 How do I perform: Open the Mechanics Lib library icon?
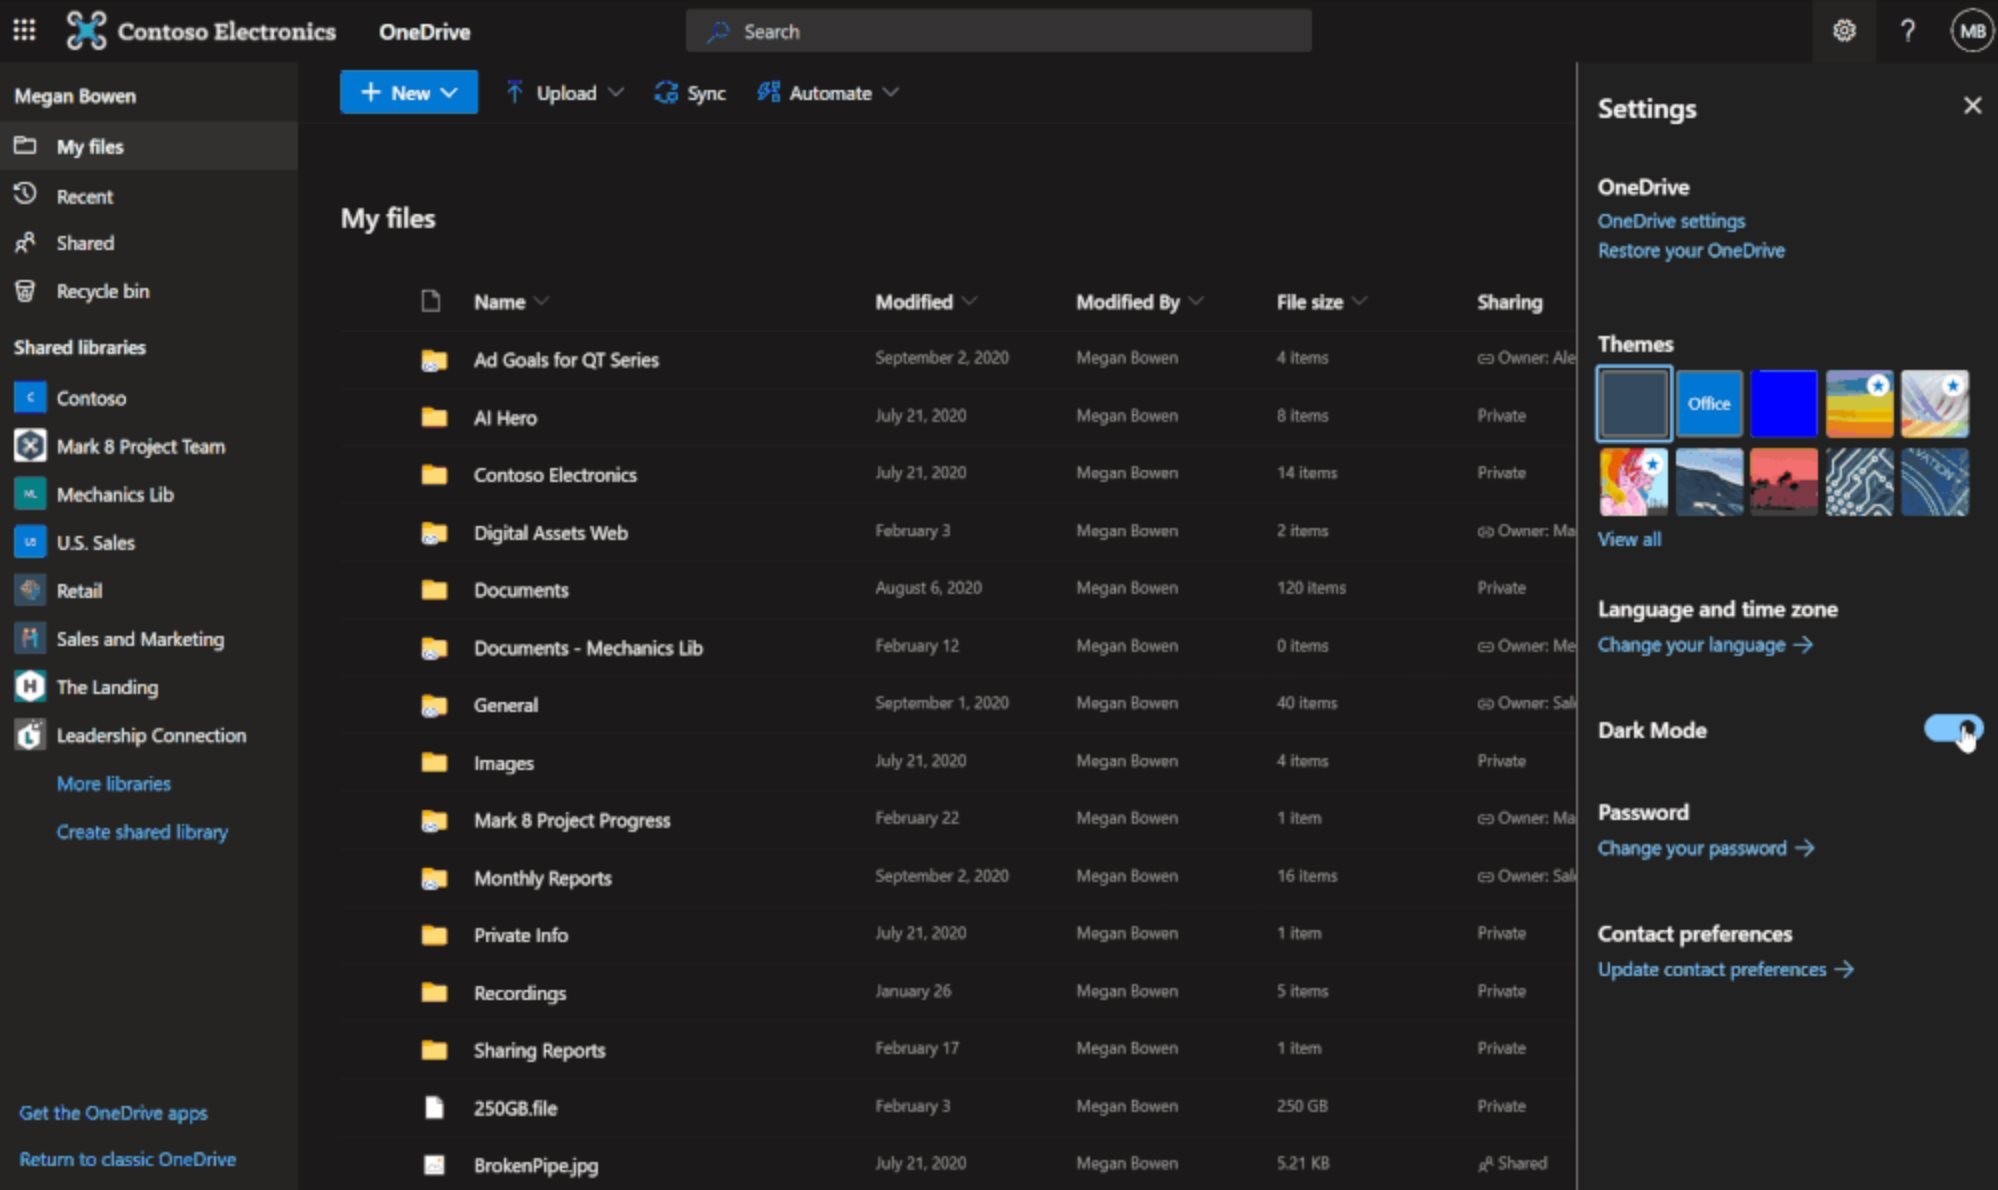coord(30,493)
